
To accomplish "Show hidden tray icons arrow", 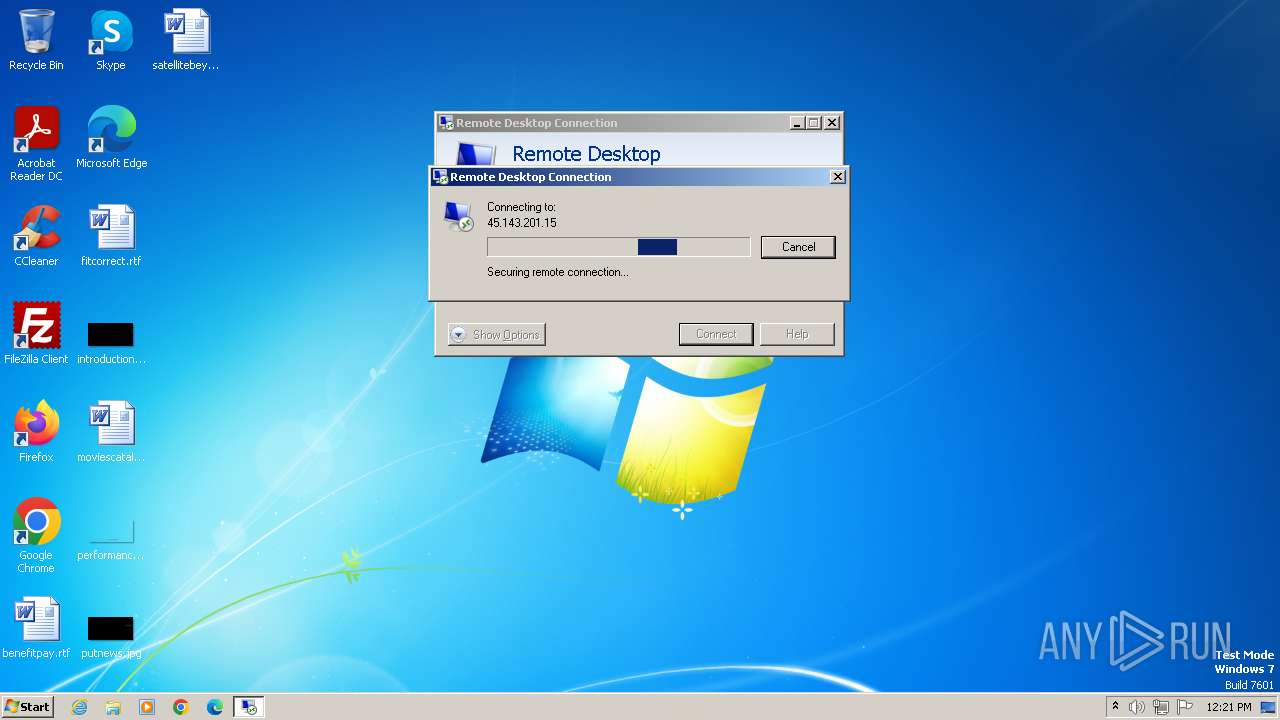I will click(1115, 706).
